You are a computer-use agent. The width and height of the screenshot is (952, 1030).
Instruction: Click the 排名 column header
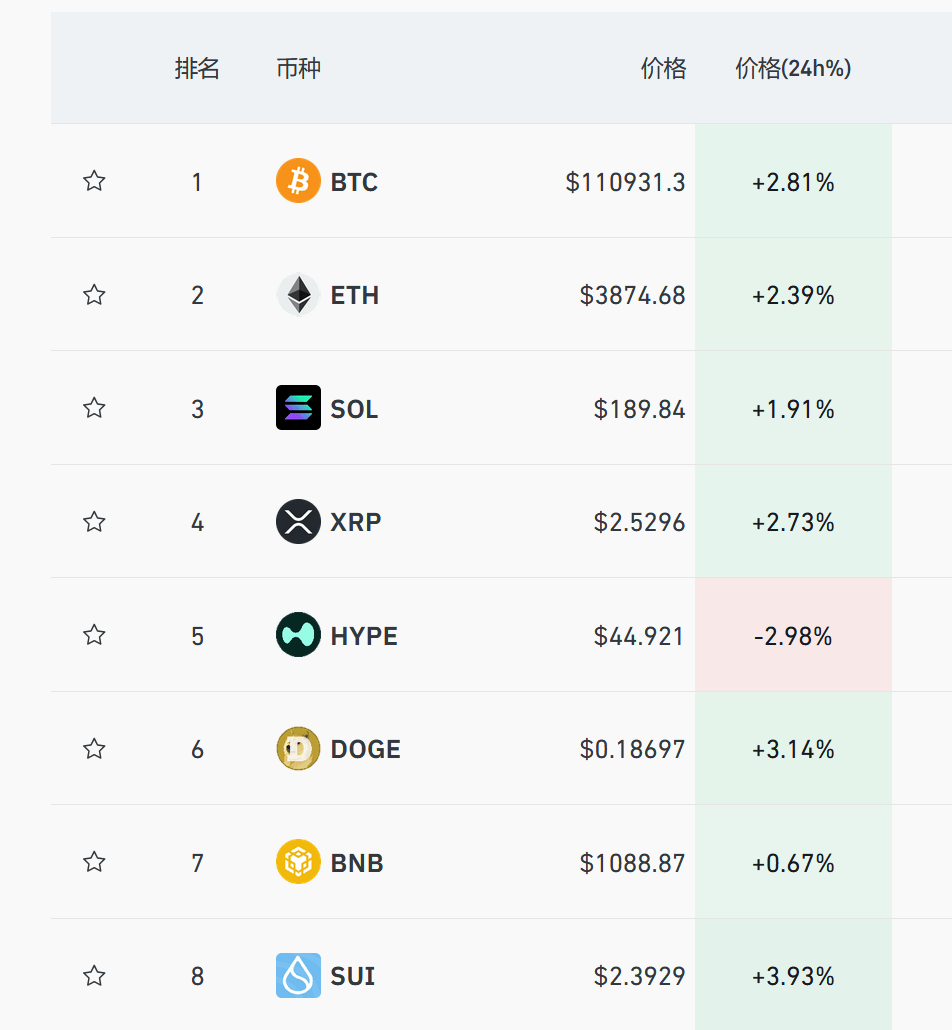[197, 68]
